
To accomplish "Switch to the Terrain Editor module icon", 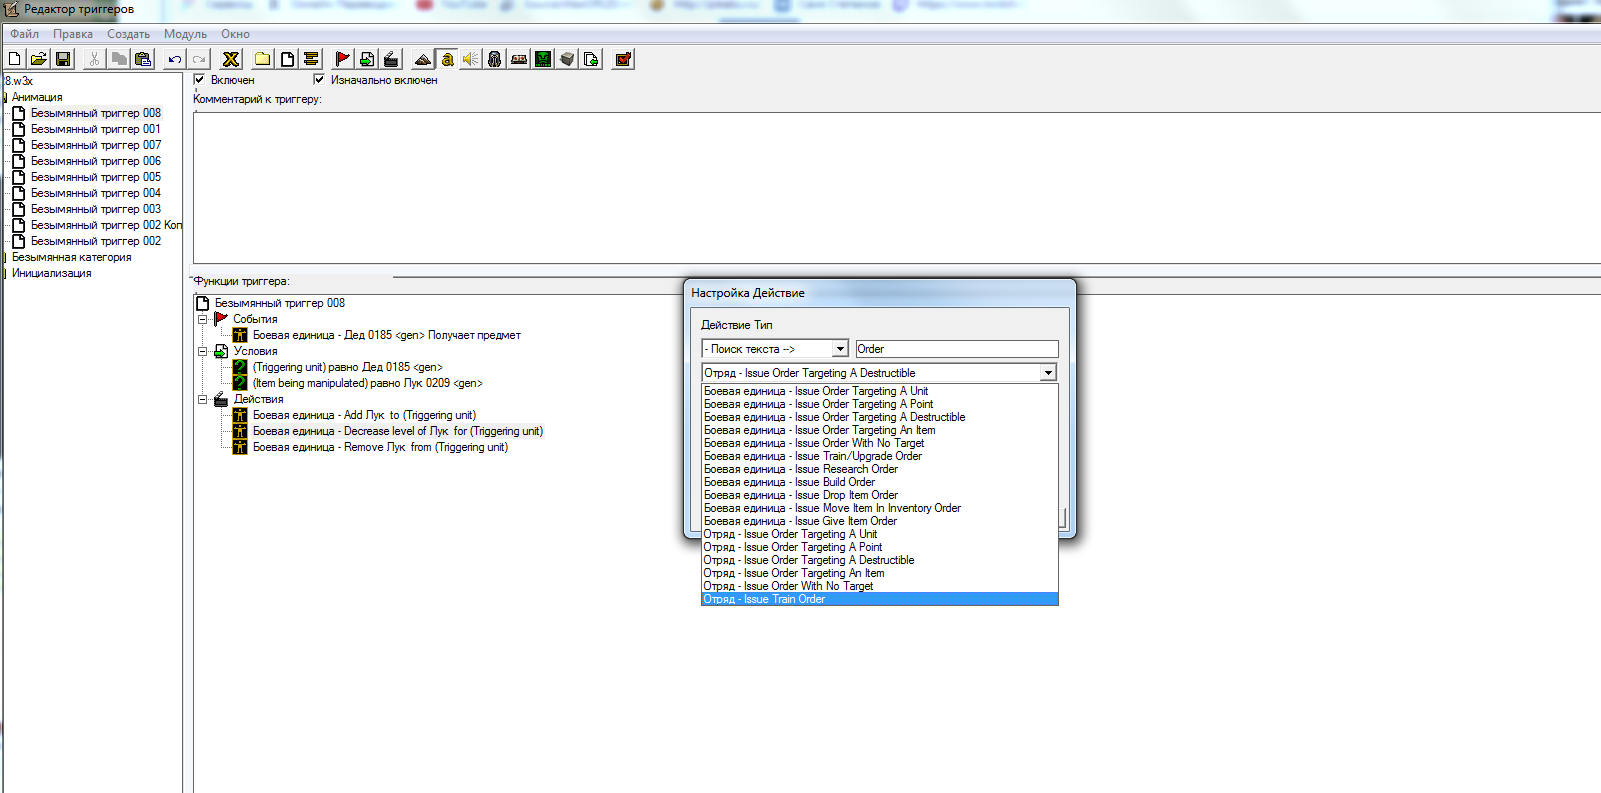I will (x=423, y=59).
